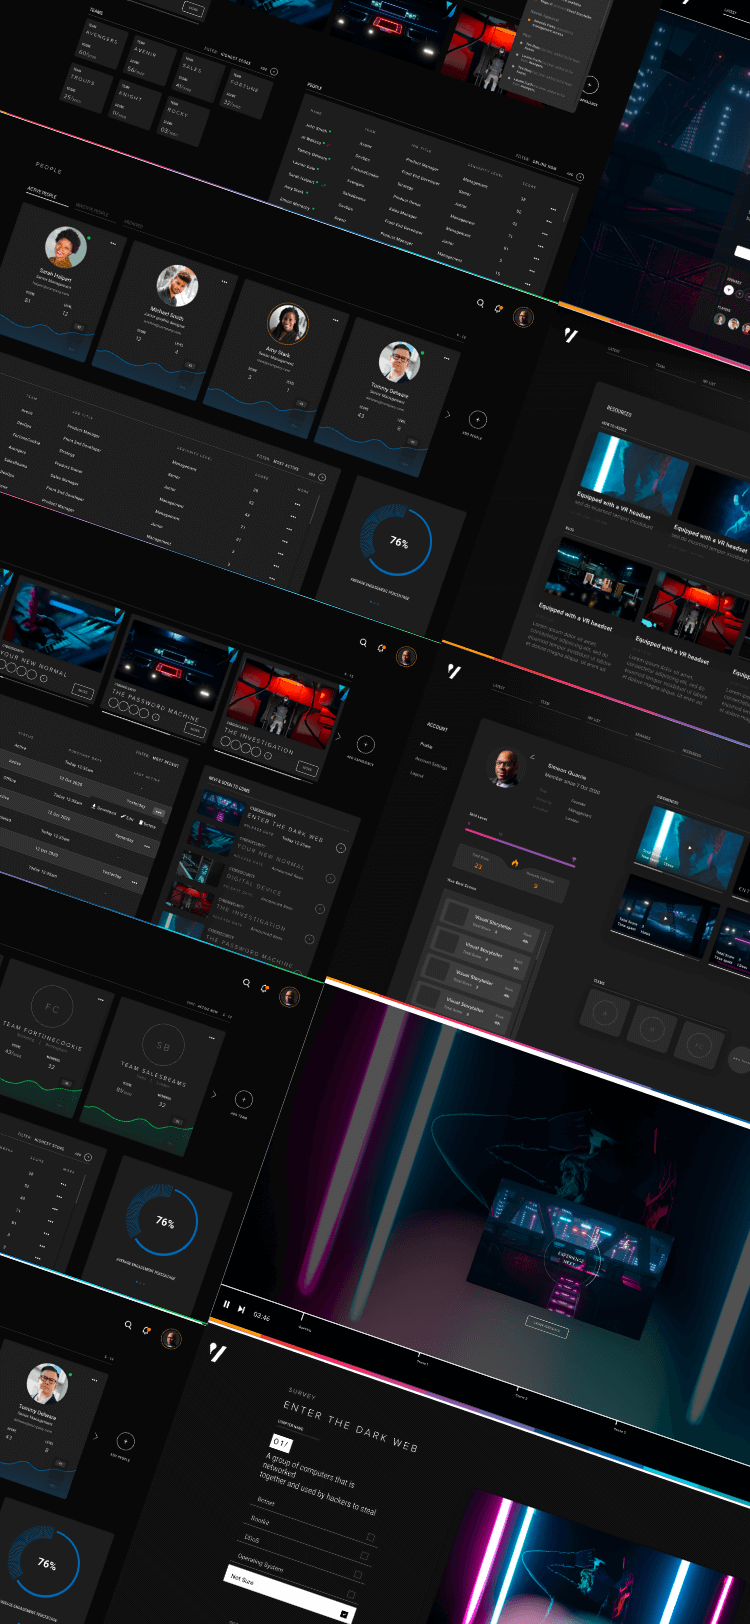Viewport: 750px width, 1624px height.
Task: Check the Botnet answer checkbox
Action: [370, 1537]
